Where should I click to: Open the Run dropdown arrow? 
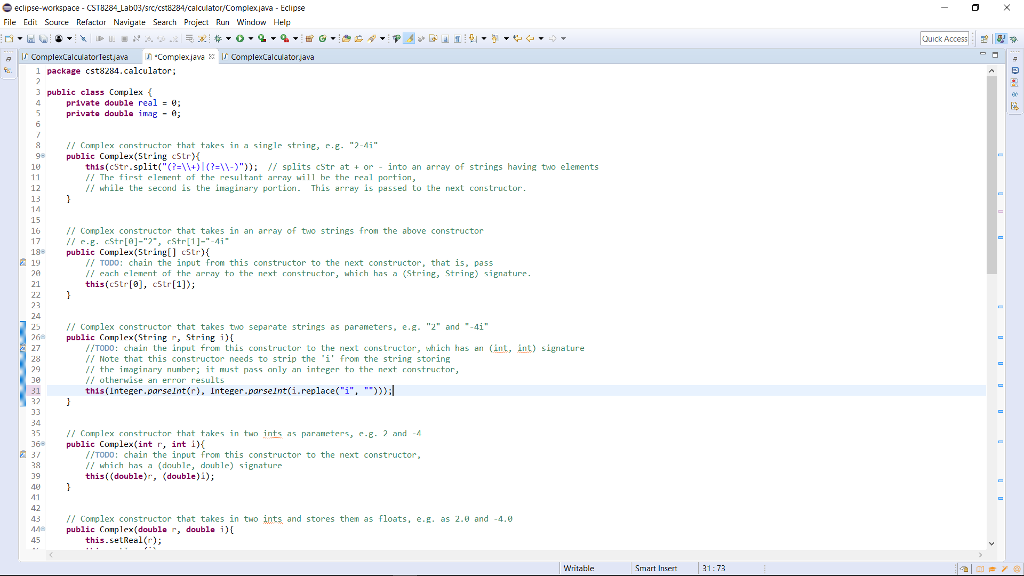click(x=251, y=37)
